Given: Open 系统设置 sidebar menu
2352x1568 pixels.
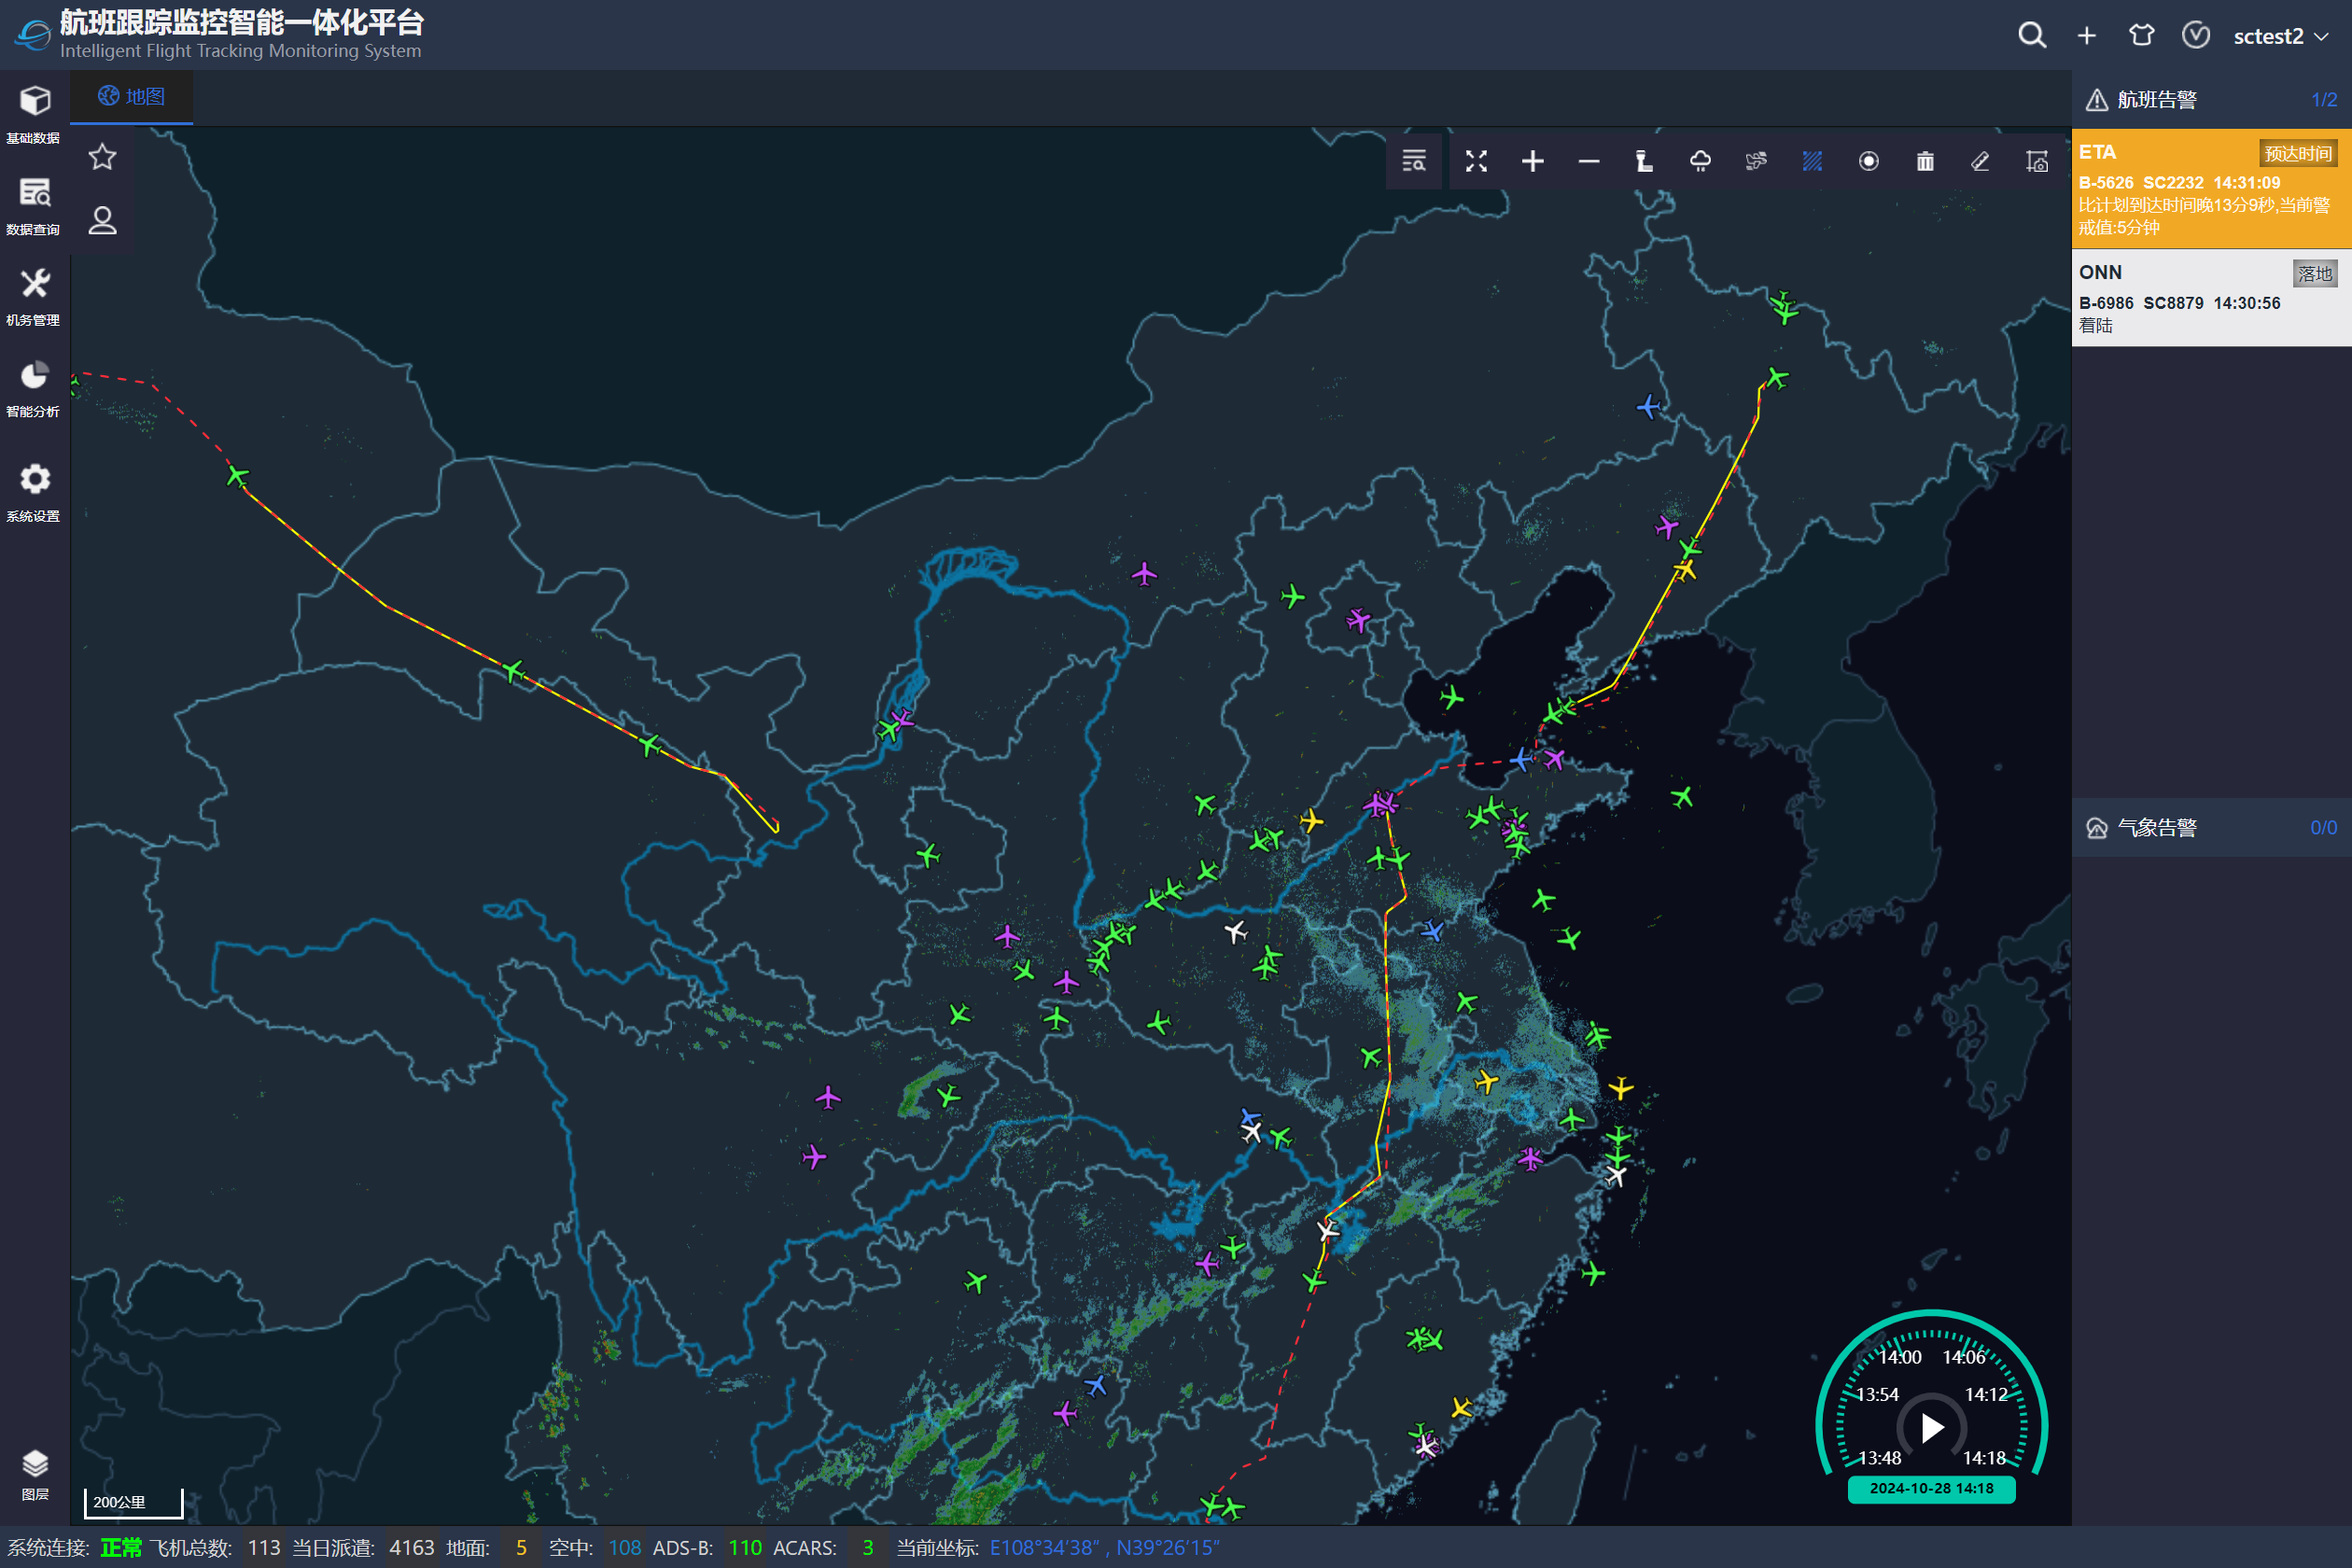Looking at the screenshot, I should pos(34,492).
